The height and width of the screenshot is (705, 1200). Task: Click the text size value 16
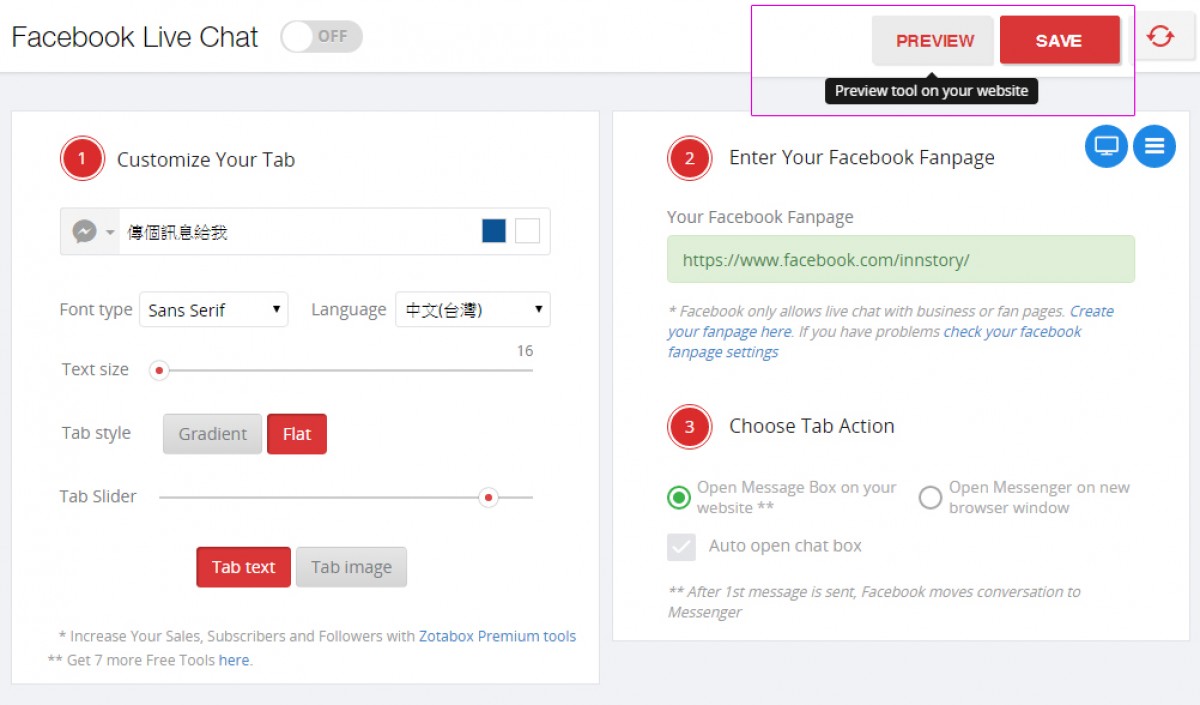pyautogui.click(x=525, y=351)
